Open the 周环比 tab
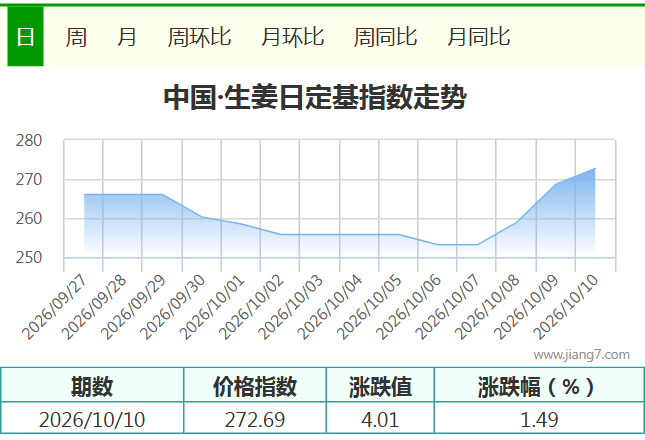 [x=200, y=37]
